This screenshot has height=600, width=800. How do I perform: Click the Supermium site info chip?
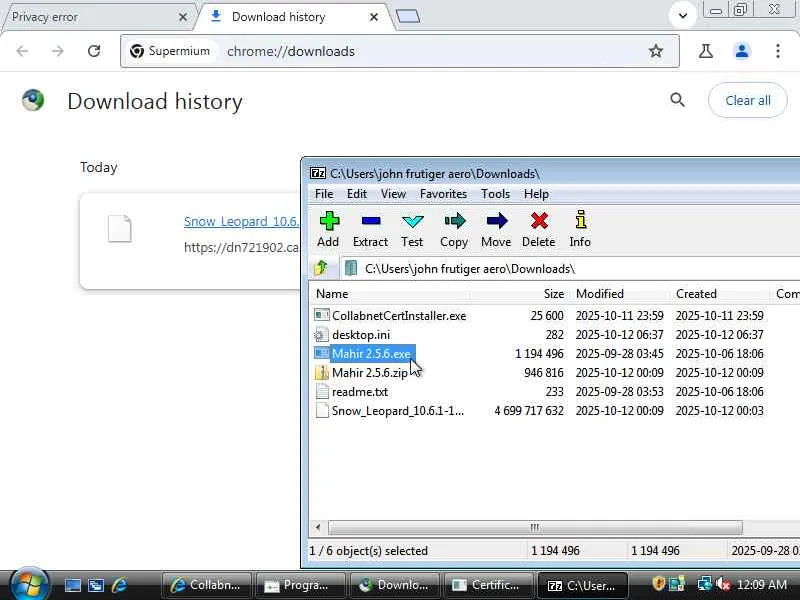coord(170,51)
